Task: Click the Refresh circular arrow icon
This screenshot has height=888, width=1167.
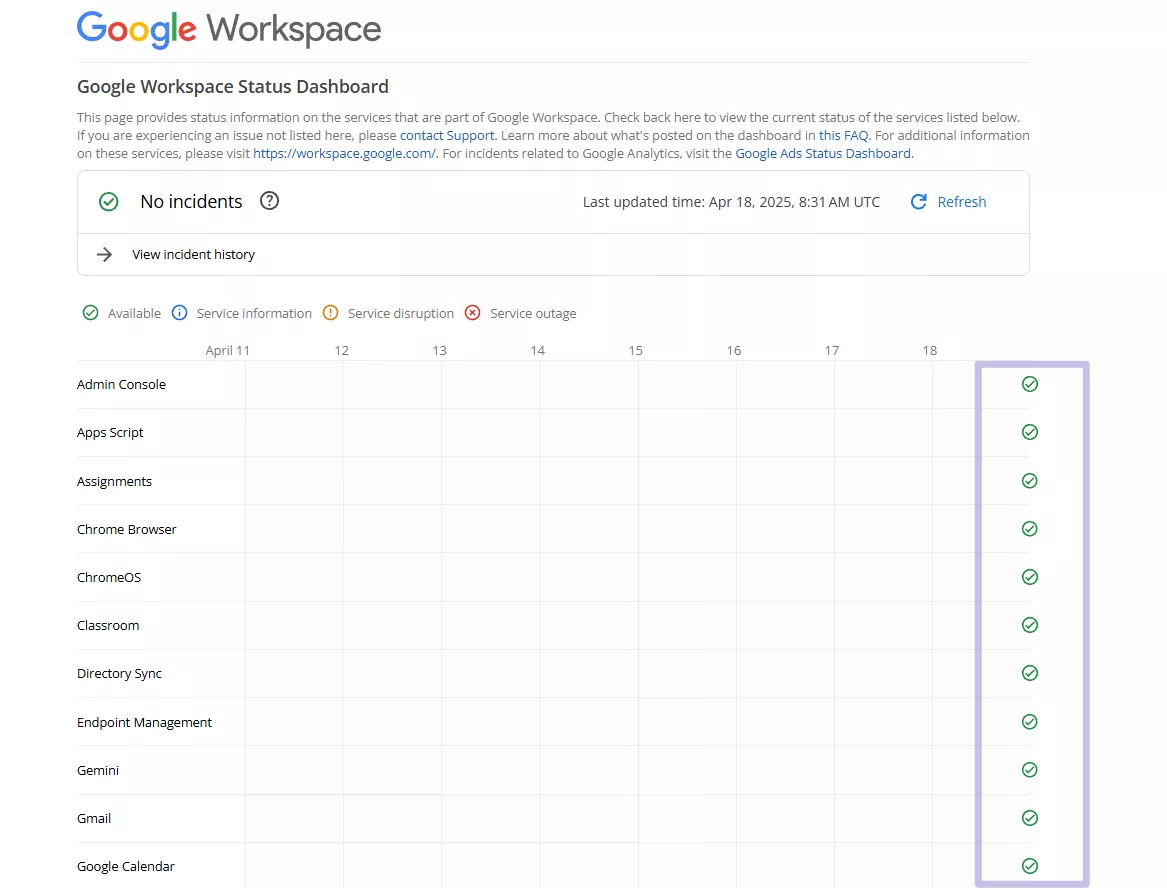Action: click(918, 201)
